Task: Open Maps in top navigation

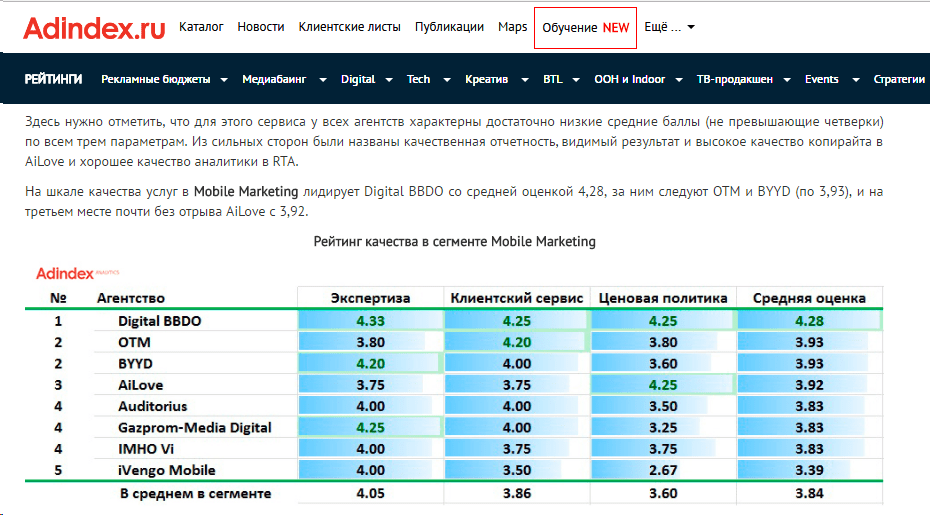Action: [512, 27]
